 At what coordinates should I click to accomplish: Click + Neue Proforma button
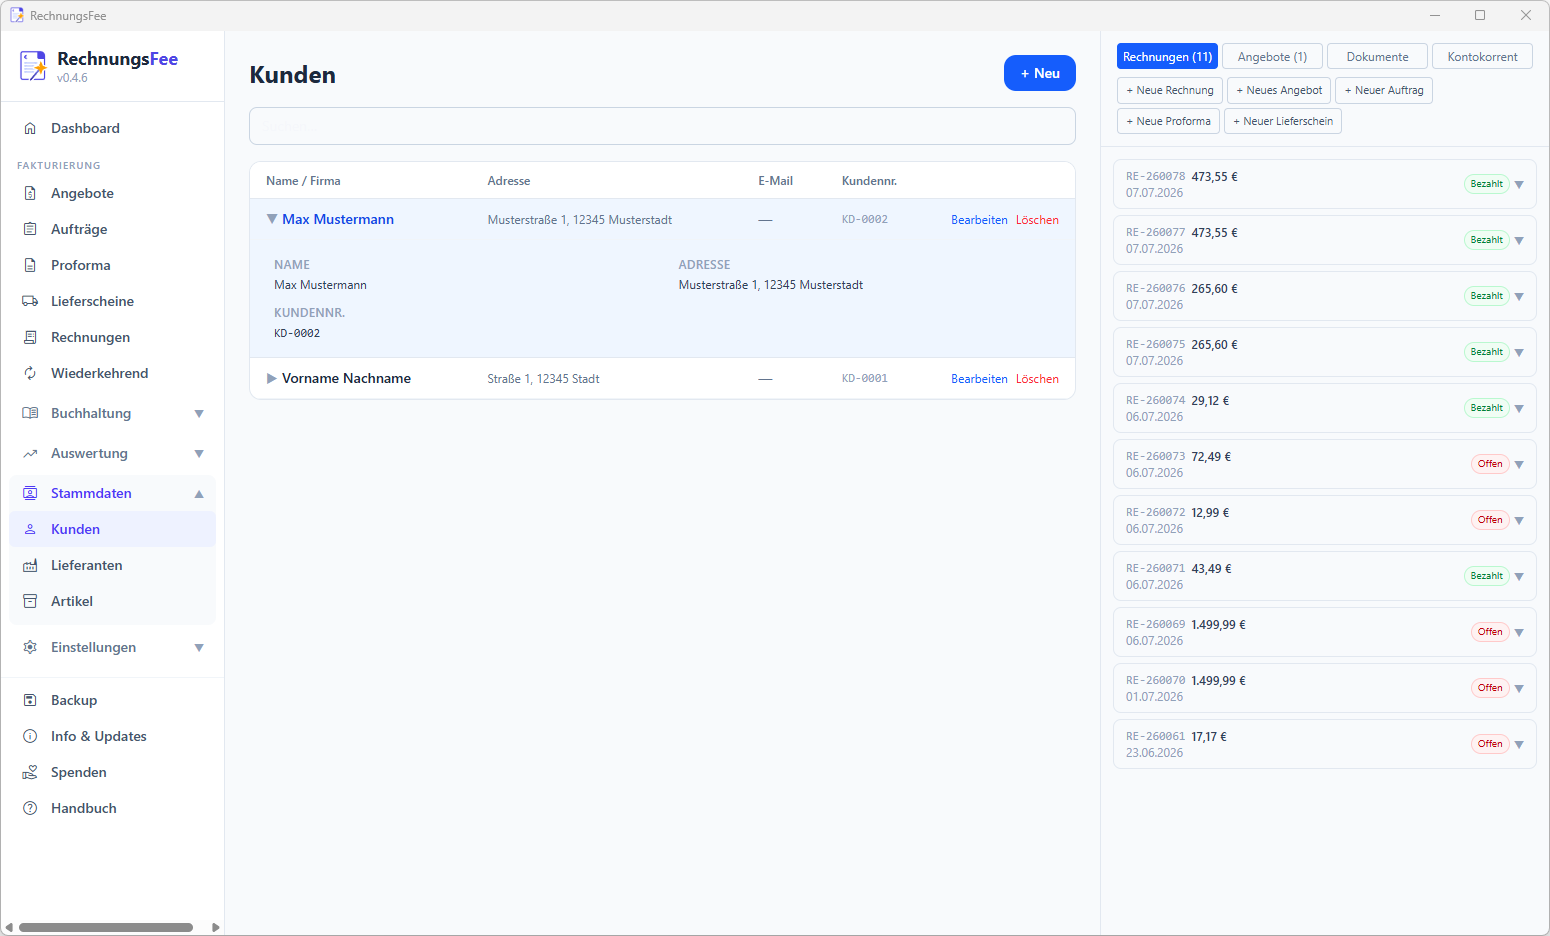click(1168, 121)
